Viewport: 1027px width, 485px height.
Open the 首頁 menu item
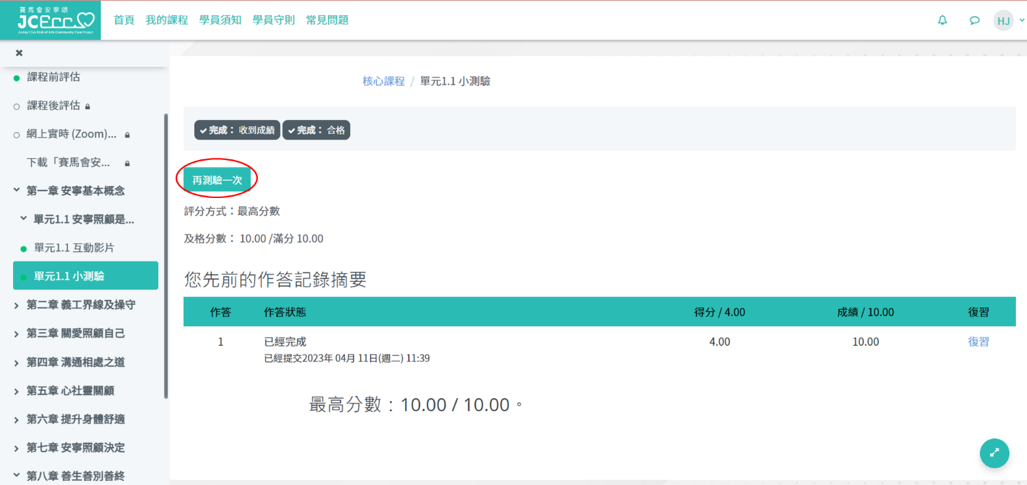point(124,20)
